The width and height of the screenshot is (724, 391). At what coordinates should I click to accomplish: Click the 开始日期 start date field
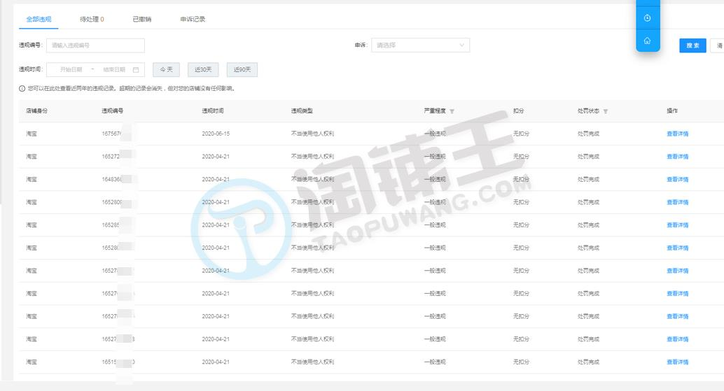coord(71,70)
